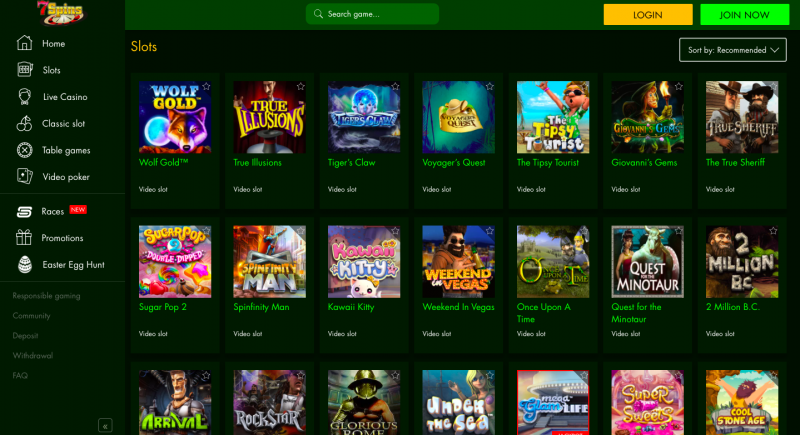Toggle favorite star on Voyager's Quest
Screen dimensions: 800x435
coord(490,87)
